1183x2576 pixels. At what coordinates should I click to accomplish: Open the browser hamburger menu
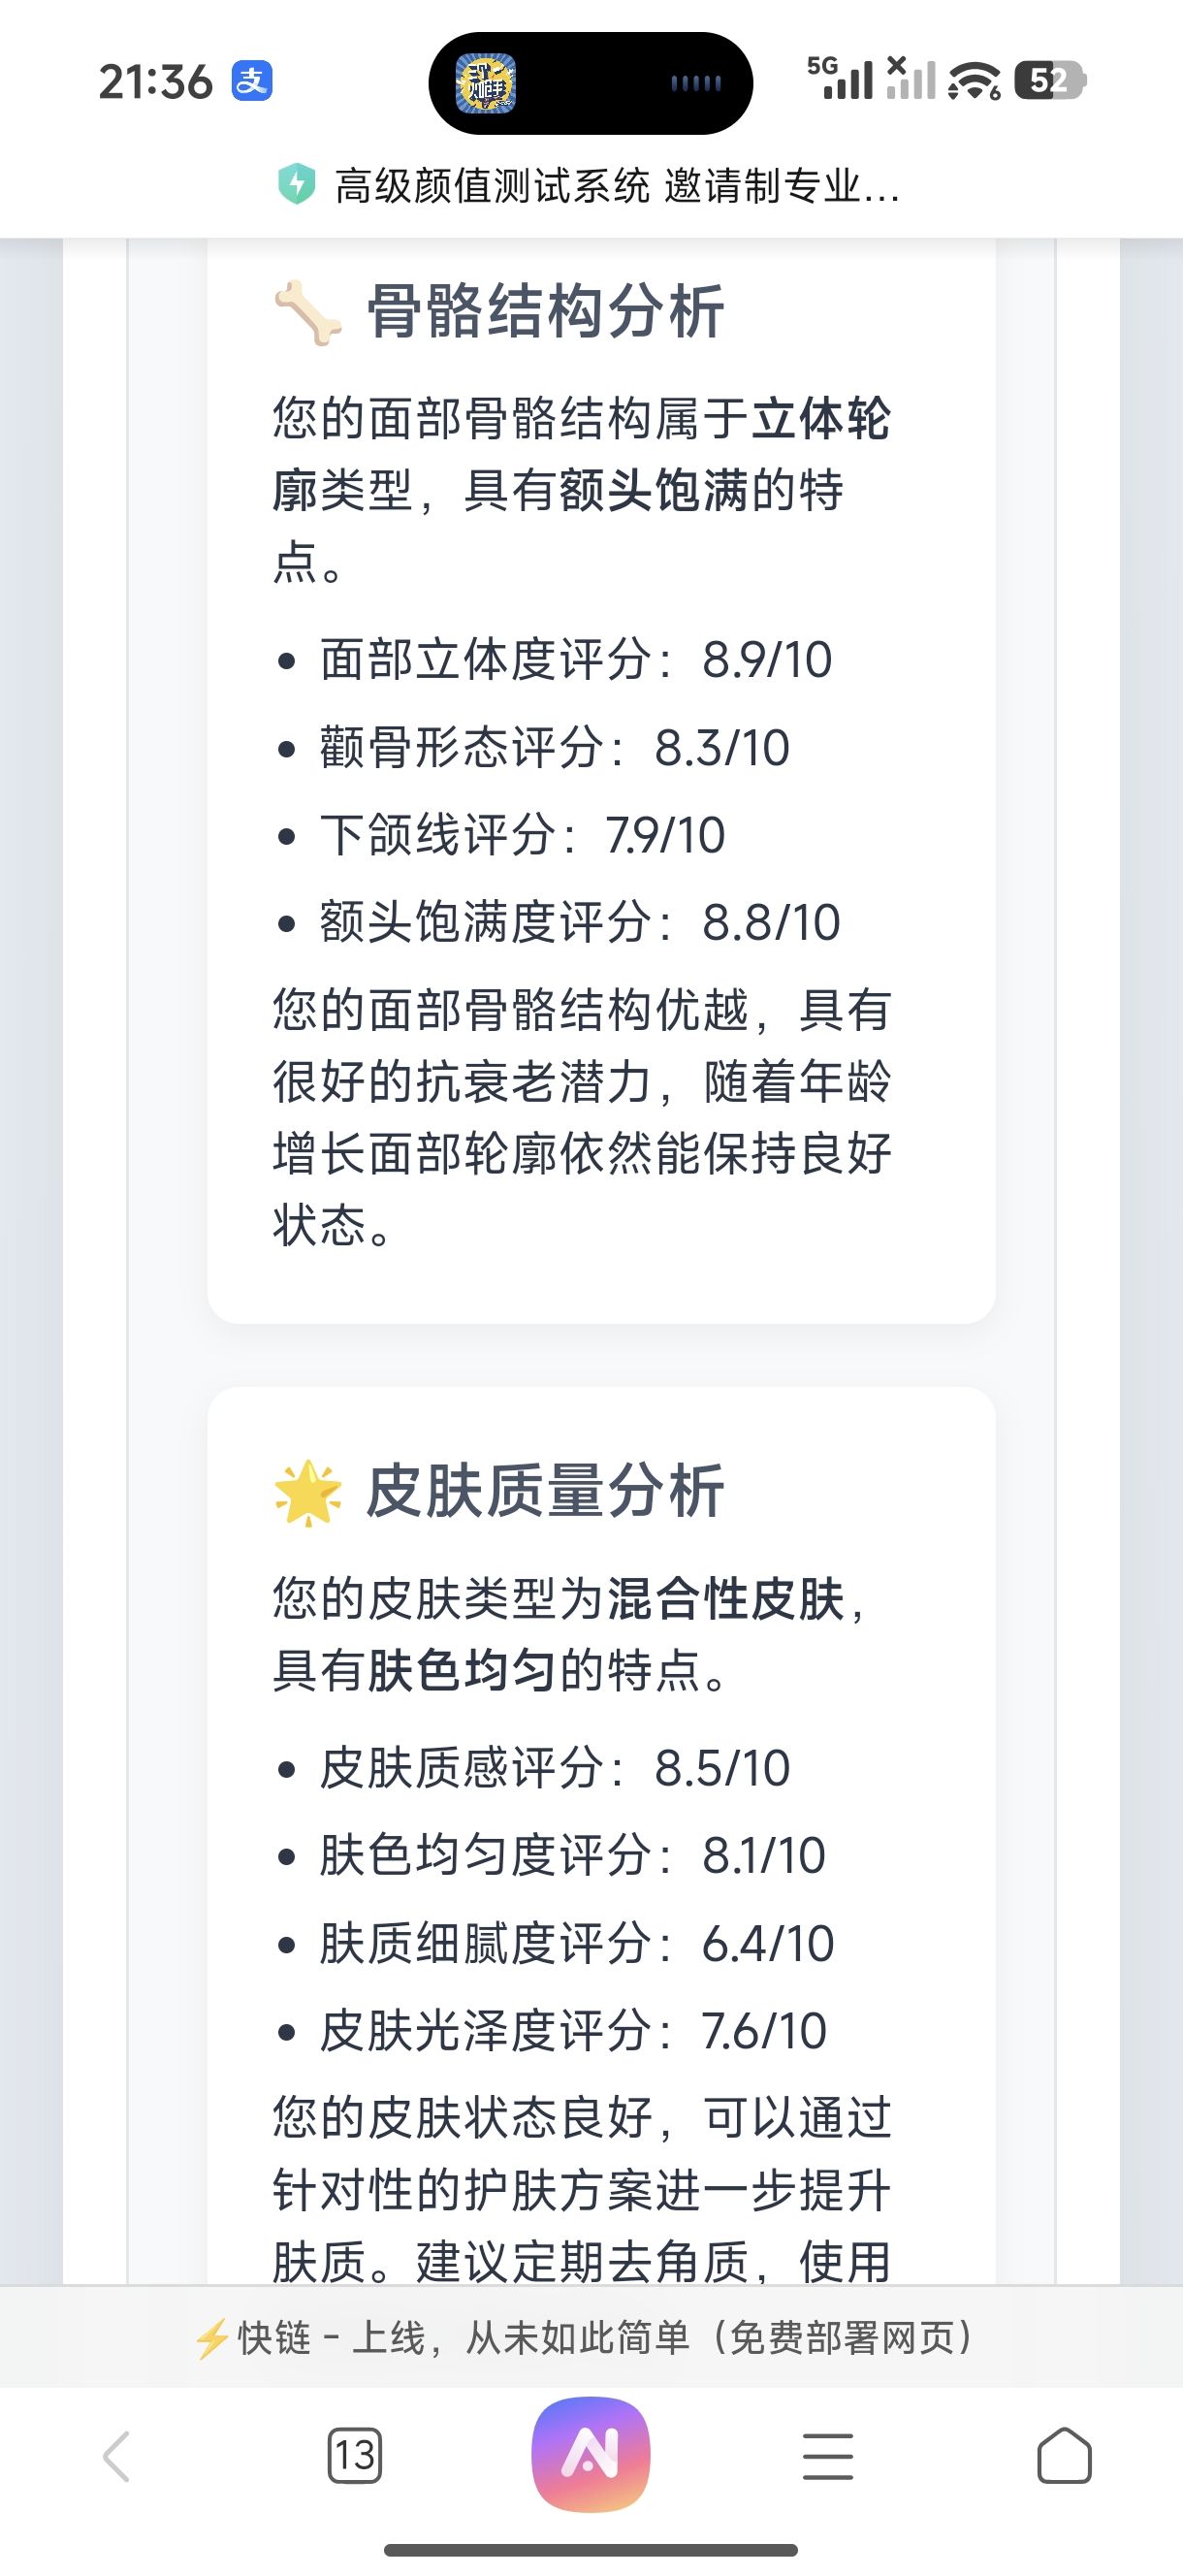coord(828,2456)
